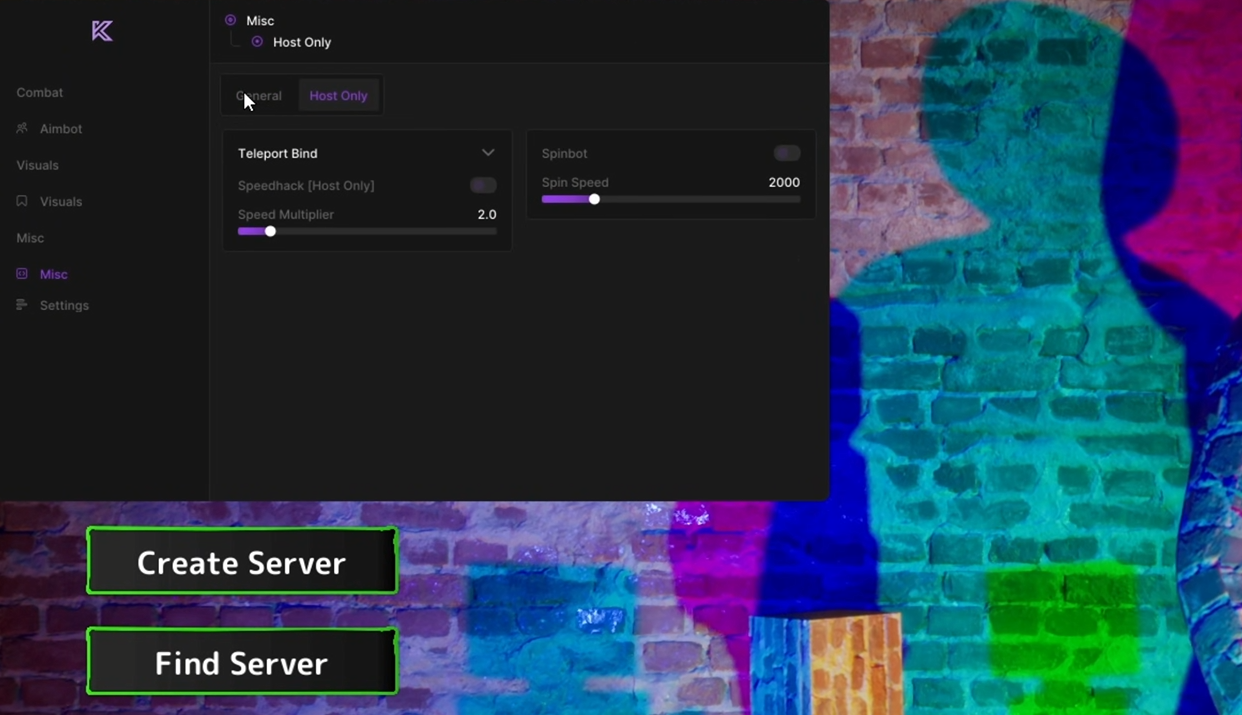Click the Misc breadcrumb label

[x=260, y=21]
